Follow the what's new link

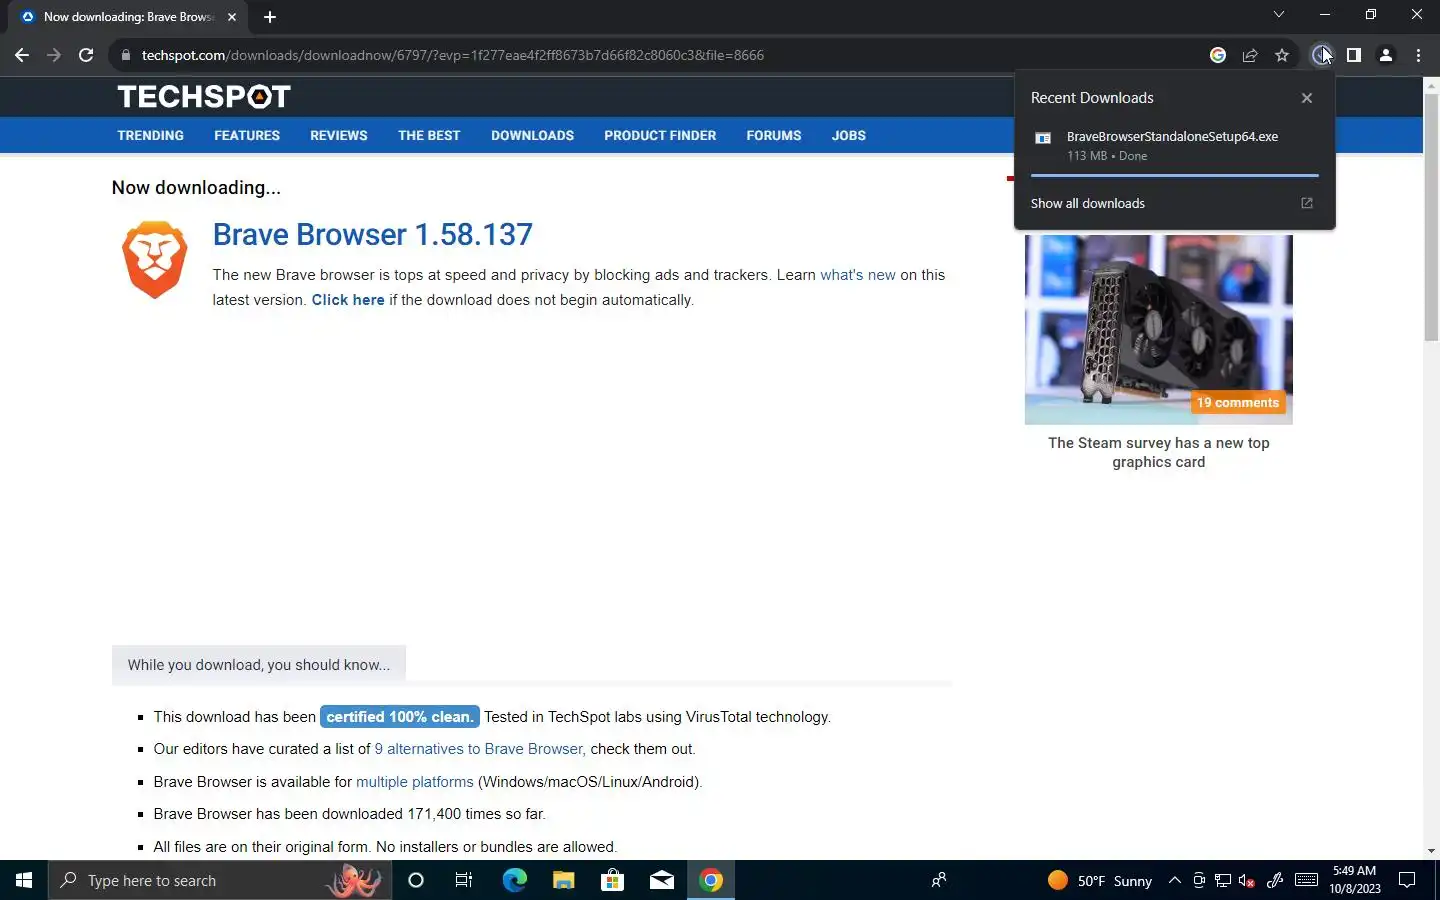click(858, 275)
